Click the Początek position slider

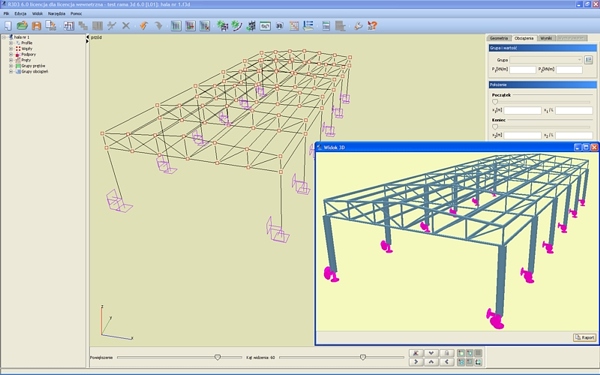pos(495,102)
